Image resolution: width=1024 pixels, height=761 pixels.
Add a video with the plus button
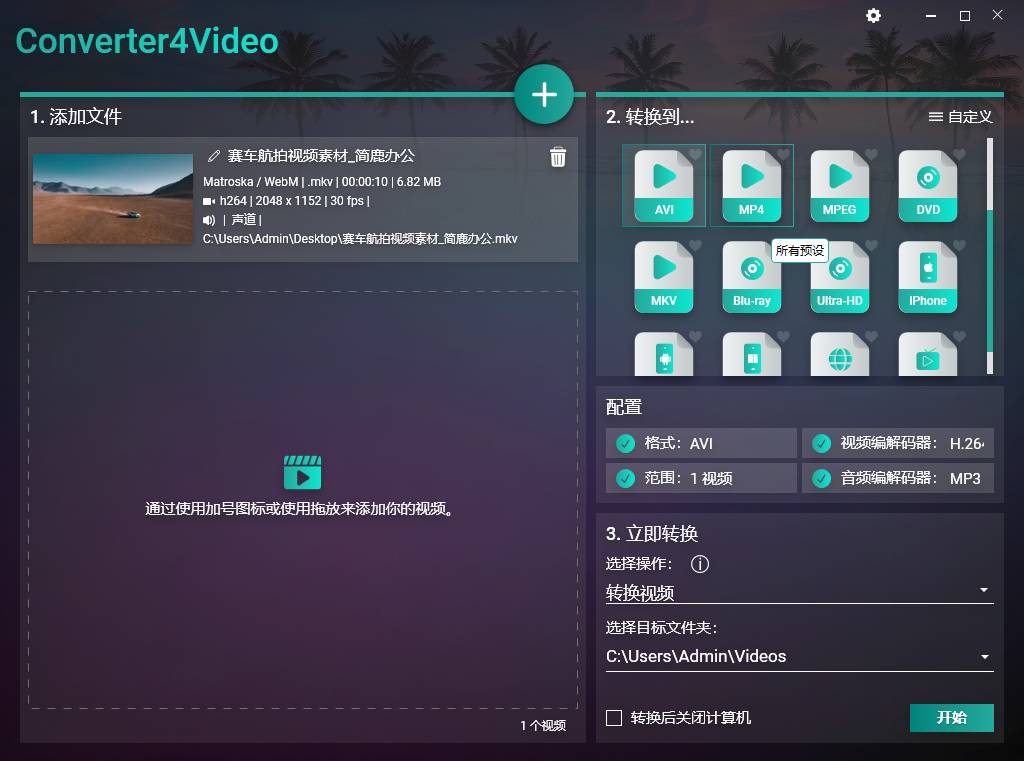click(x=544, y=94)
